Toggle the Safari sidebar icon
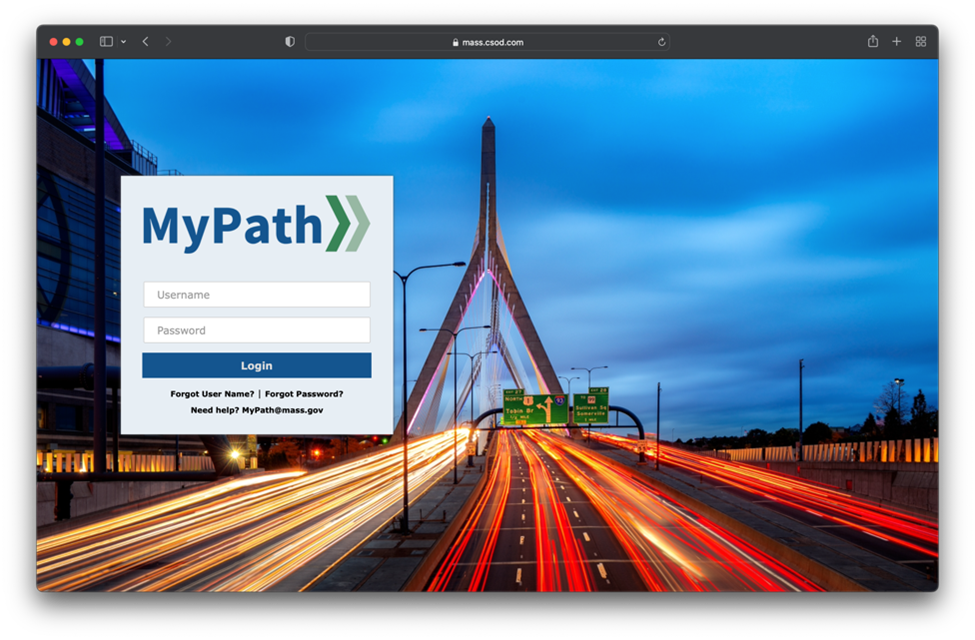Viewport: 975px width, 640px height. [x=106, y=42]
